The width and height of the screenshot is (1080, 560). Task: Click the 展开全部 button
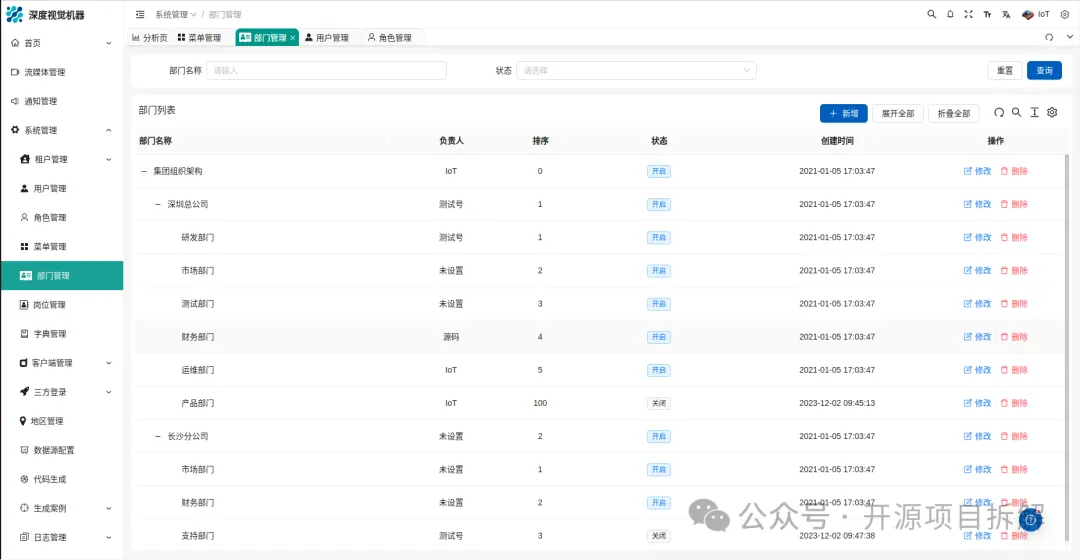pos(898,114)
